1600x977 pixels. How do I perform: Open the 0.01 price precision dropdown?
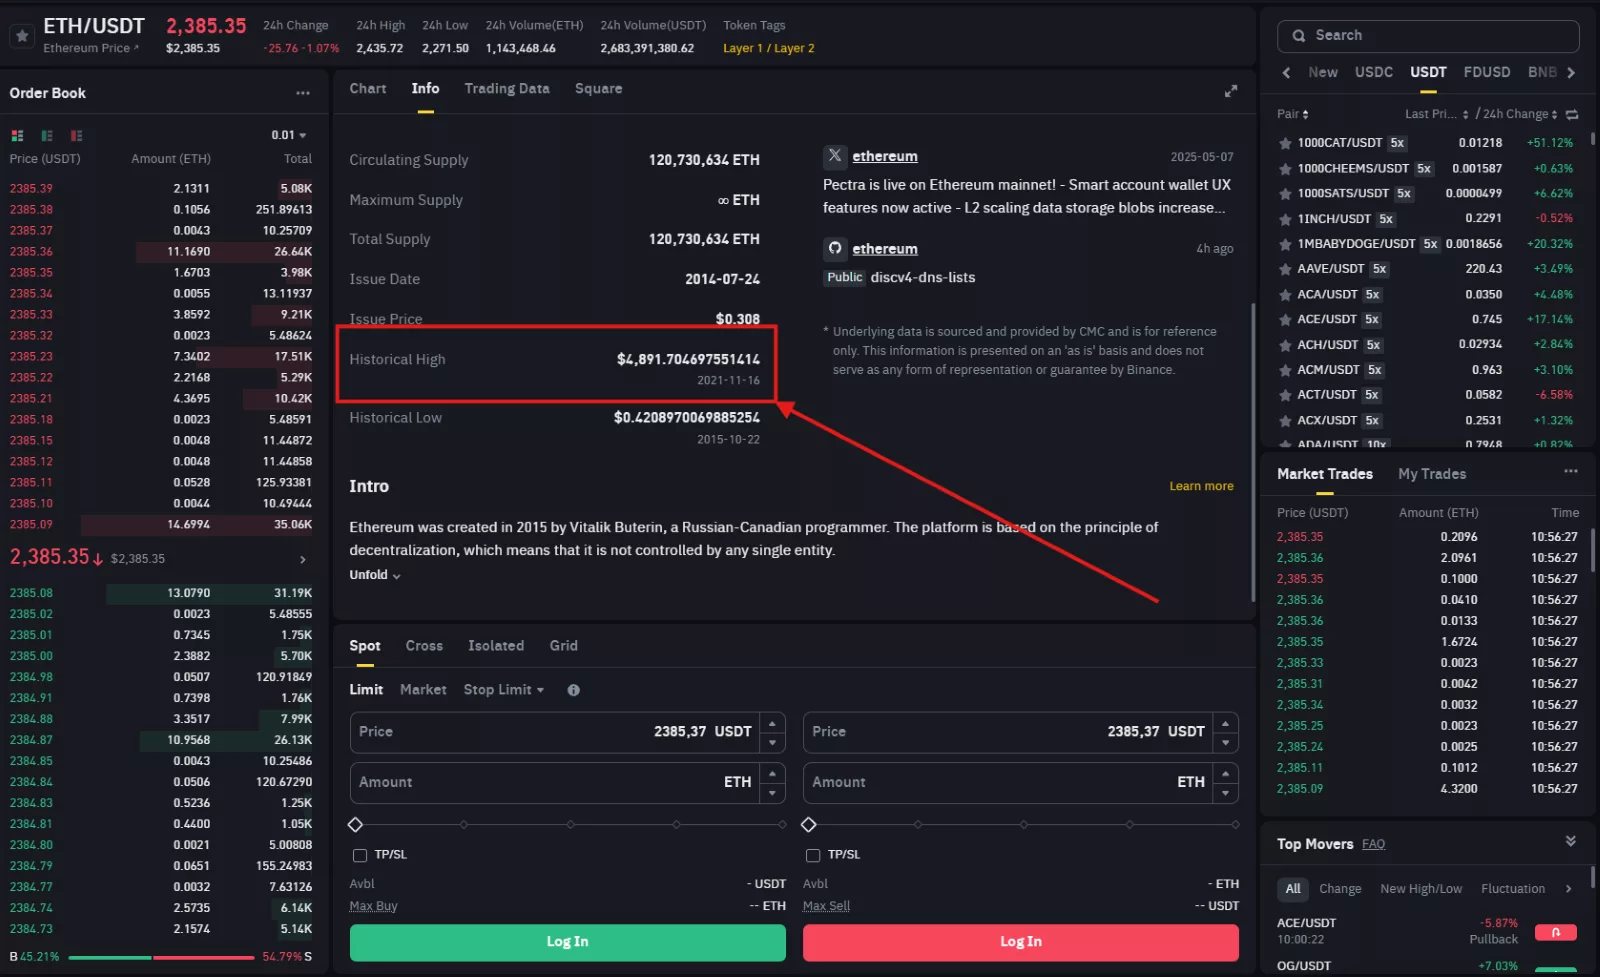pos(289,135)
